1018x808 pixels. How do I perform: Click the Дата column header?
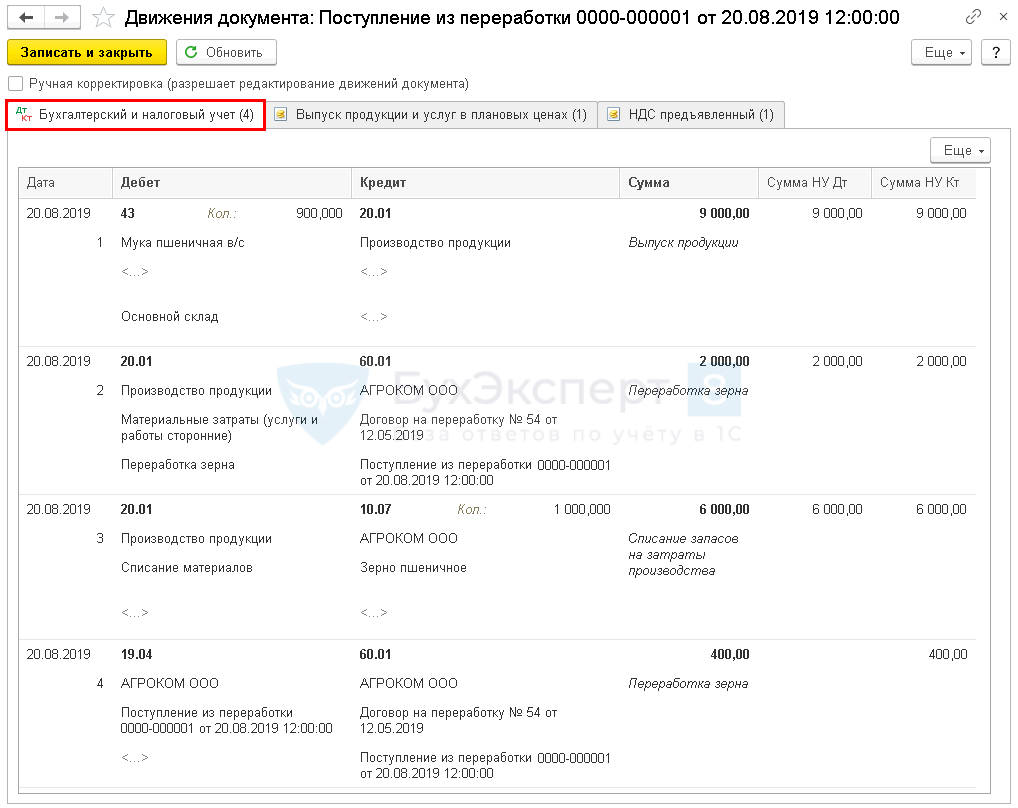tap(65, 183)
